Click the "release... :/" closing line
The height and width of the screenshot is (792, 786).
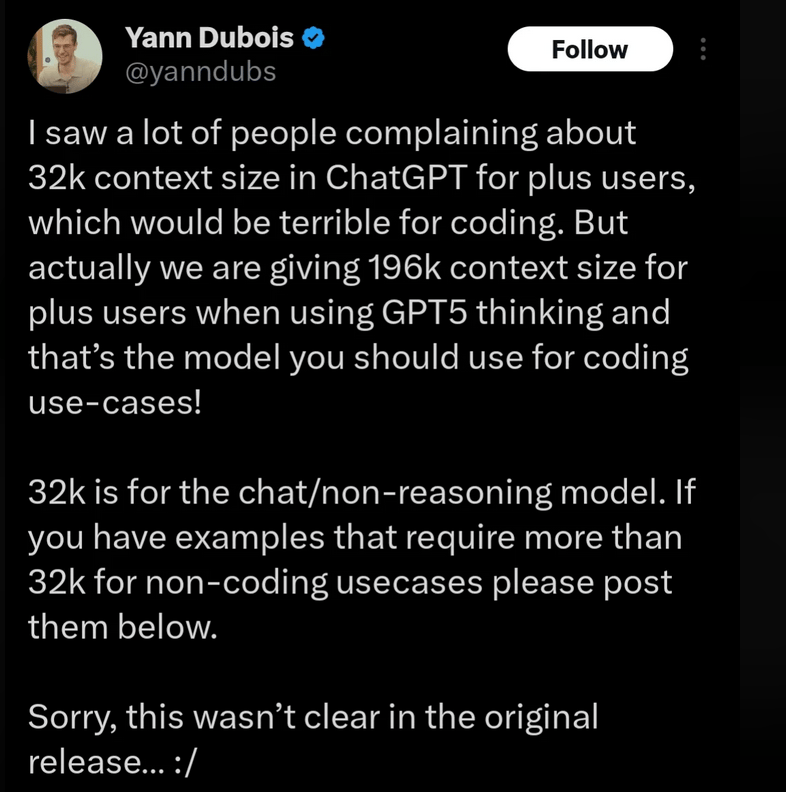111,762
